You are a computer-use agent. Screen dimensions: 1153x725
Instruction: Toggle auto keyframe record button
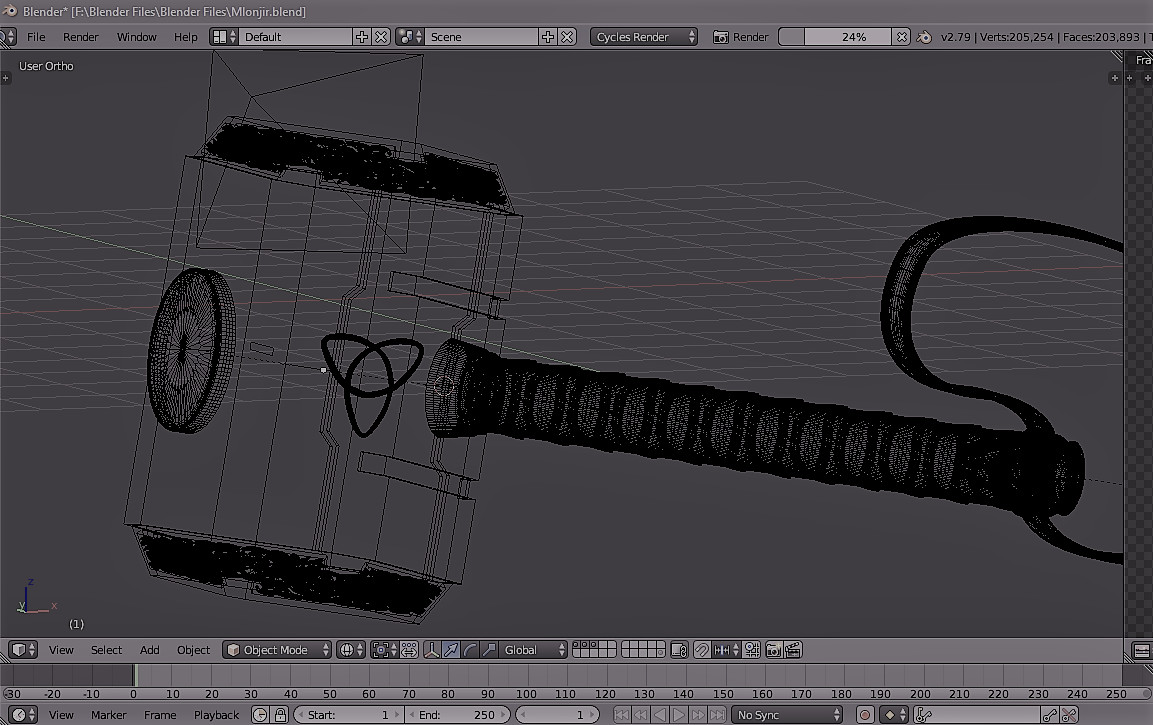pyautogui.click(x=865, y=715)
